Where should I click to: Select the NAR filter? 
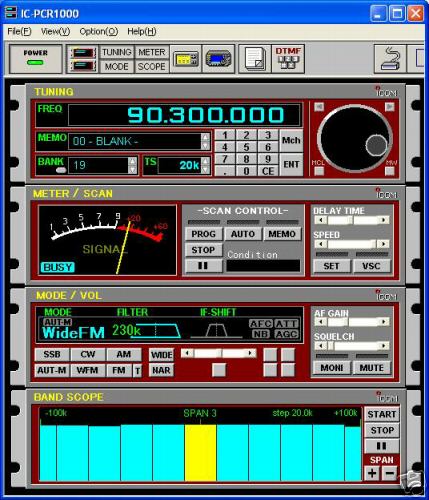(161, 370)
